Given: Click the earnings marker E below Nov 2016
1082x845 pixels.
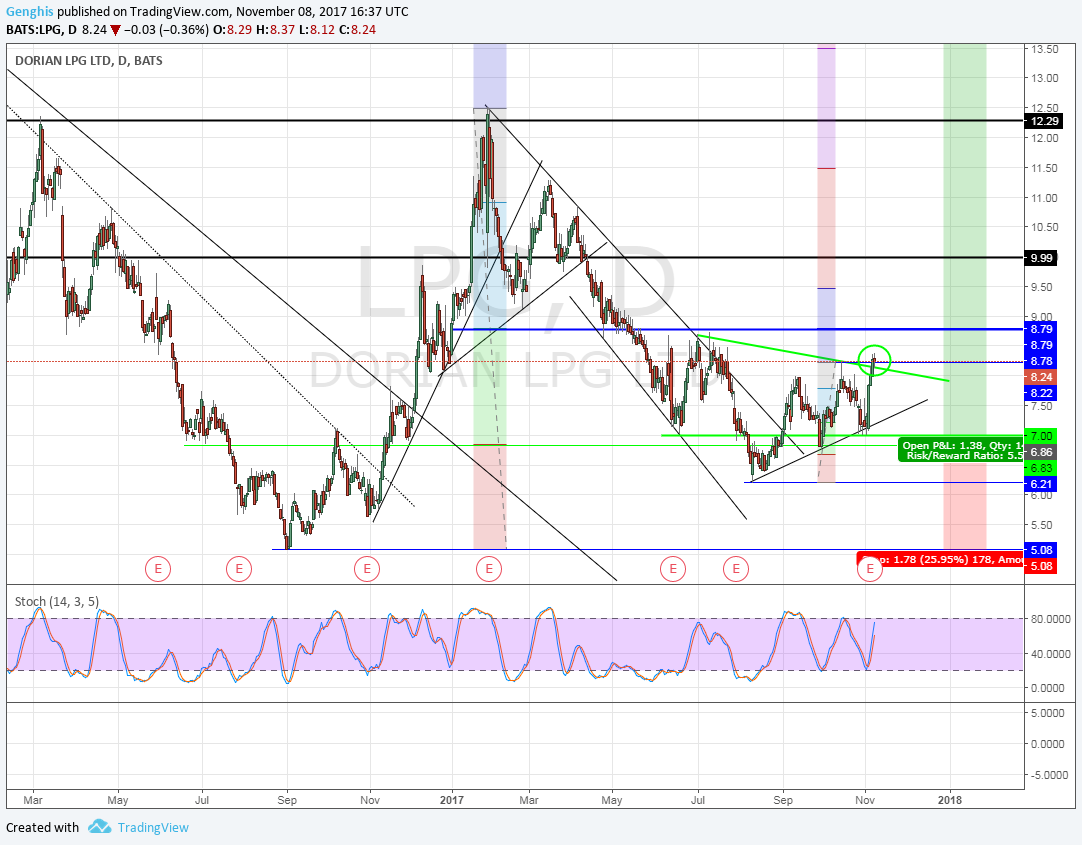Looking at the screenshot, I should pyautogui.click(x=367, y=569).
